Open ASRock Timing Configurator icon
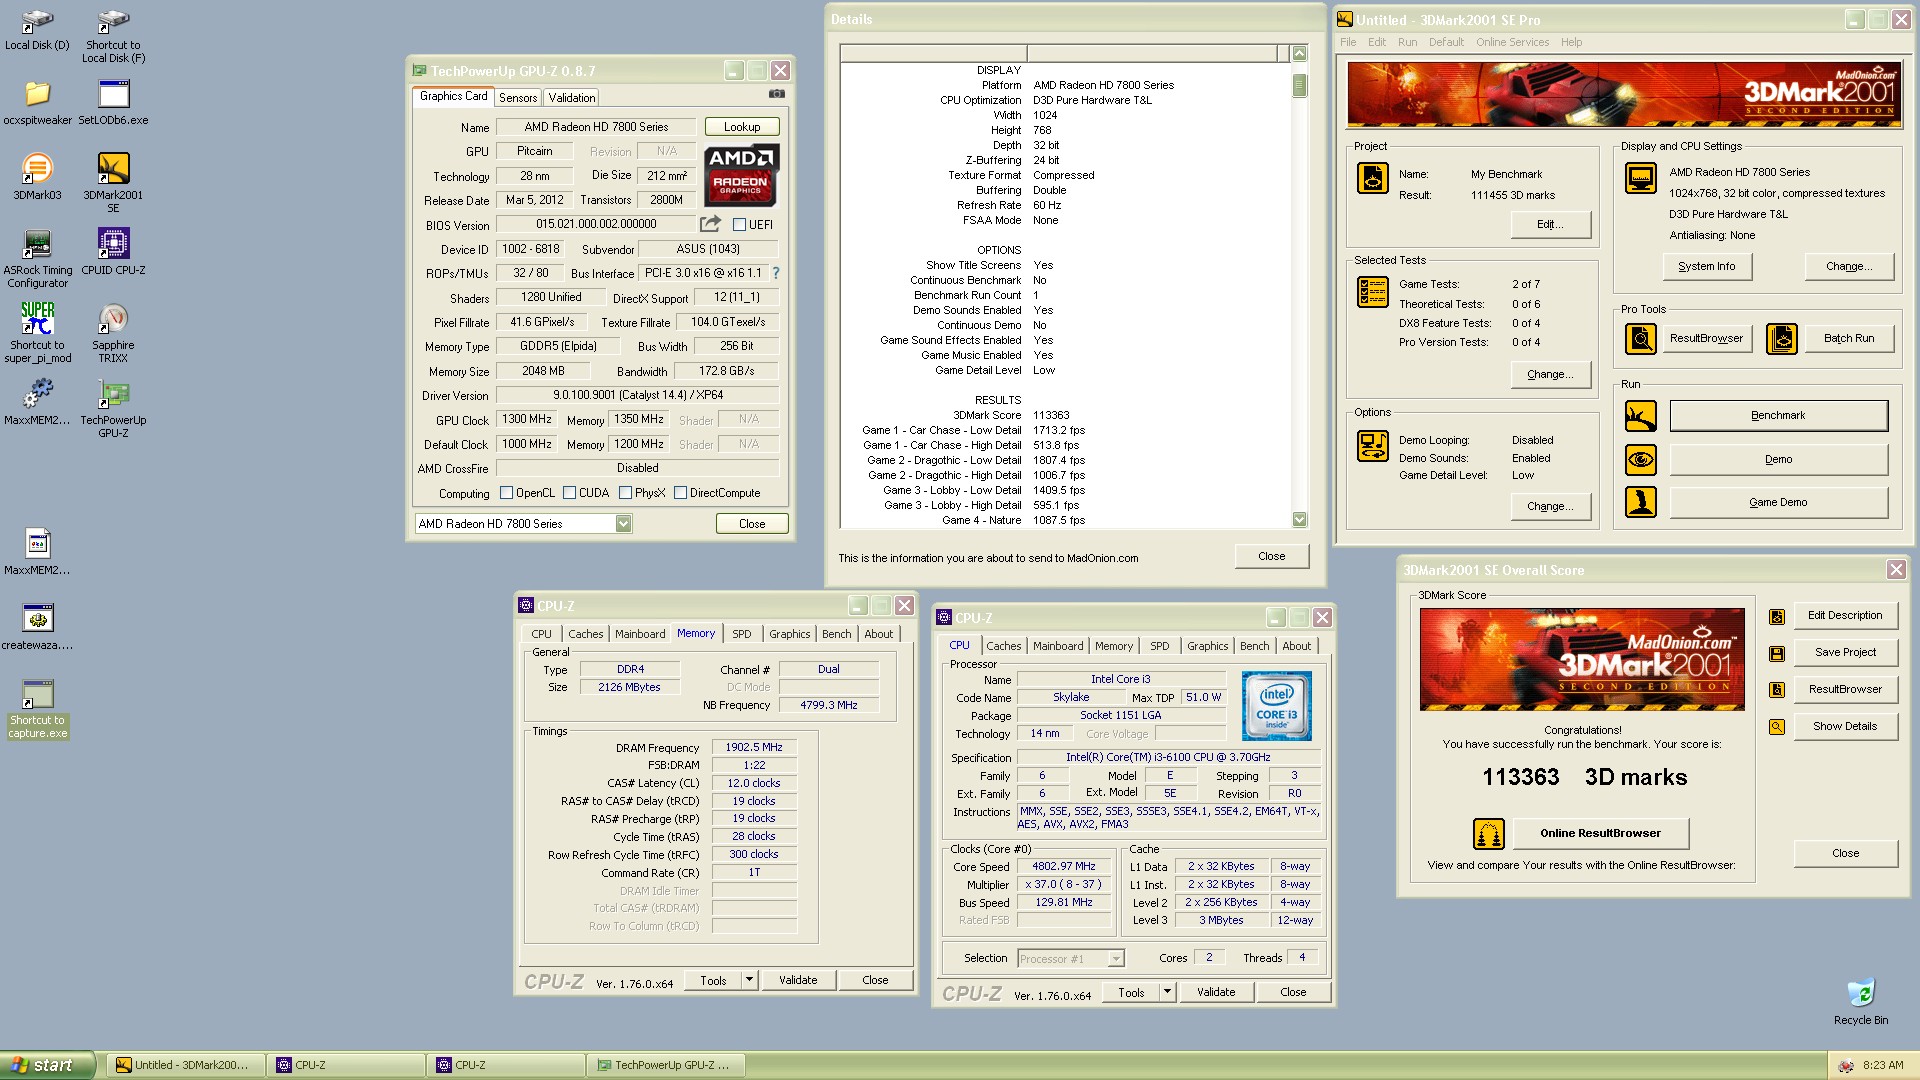 [x=37, y=258]
